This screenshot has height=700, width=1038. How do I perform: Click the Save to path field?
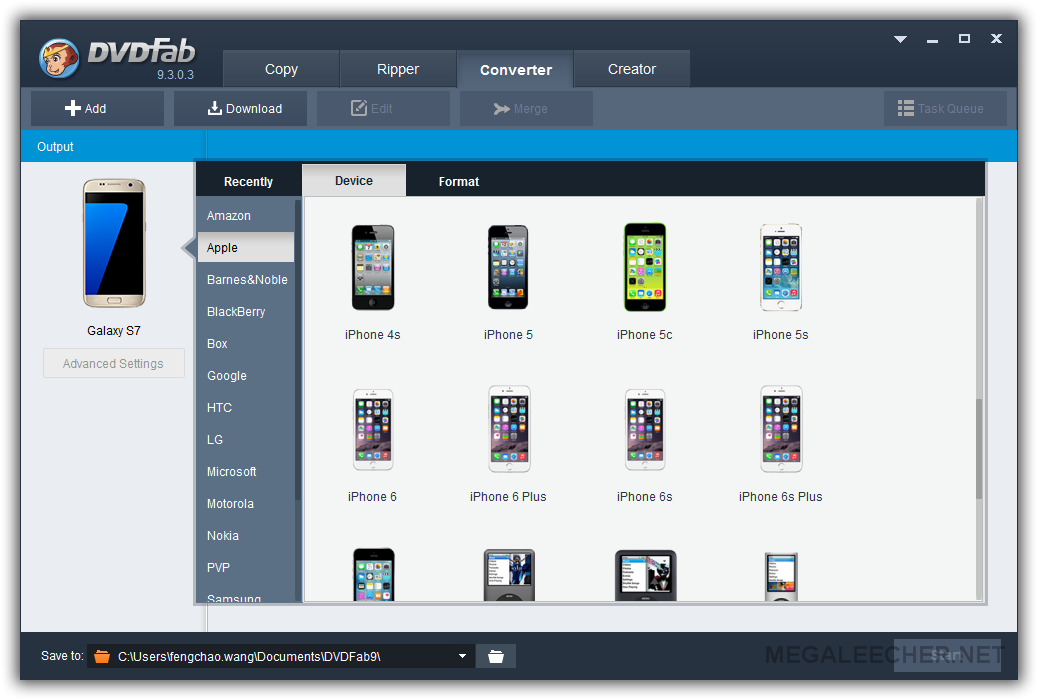[x=281, y=656]
